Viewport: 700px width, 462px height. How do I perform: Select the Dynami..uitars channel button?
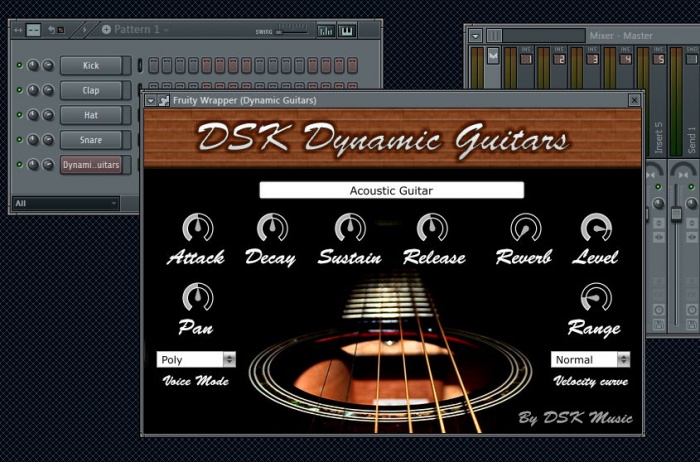[x=91, y=165]
